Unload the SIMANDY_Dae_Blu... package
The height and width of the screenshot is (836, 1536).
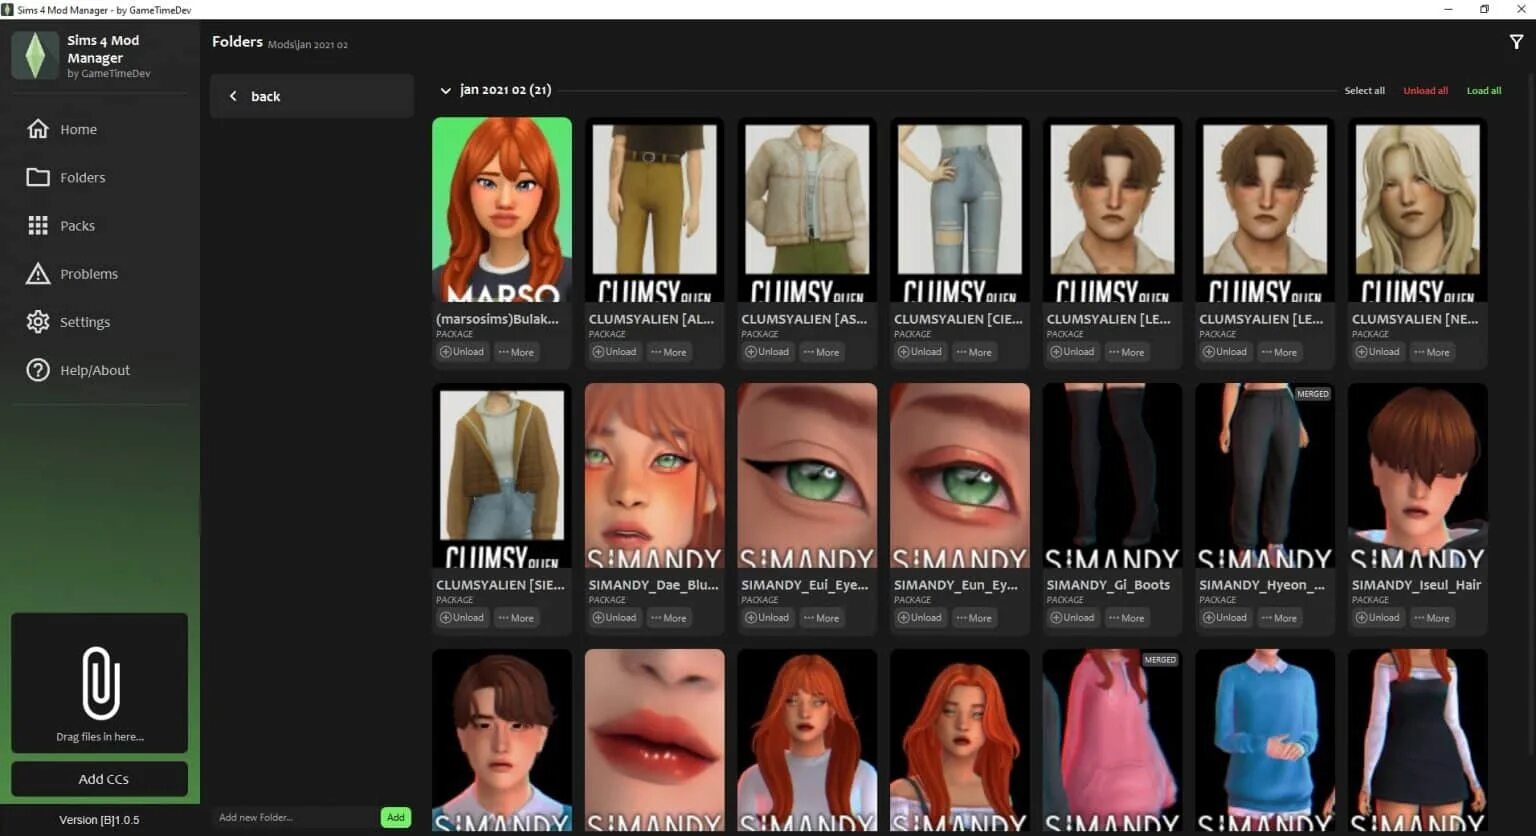click(614, 618)
